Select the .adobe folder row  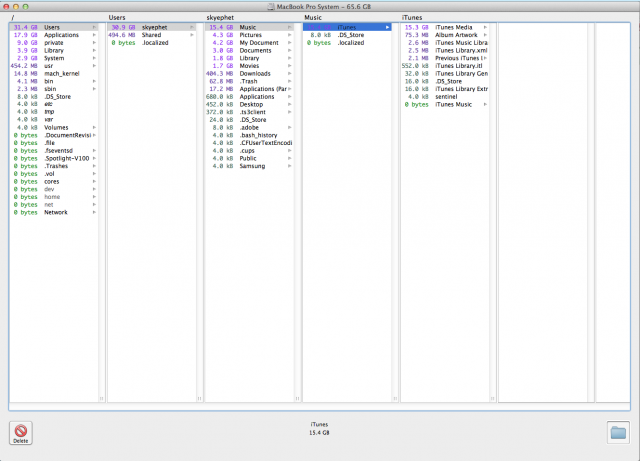click(249, 127)
